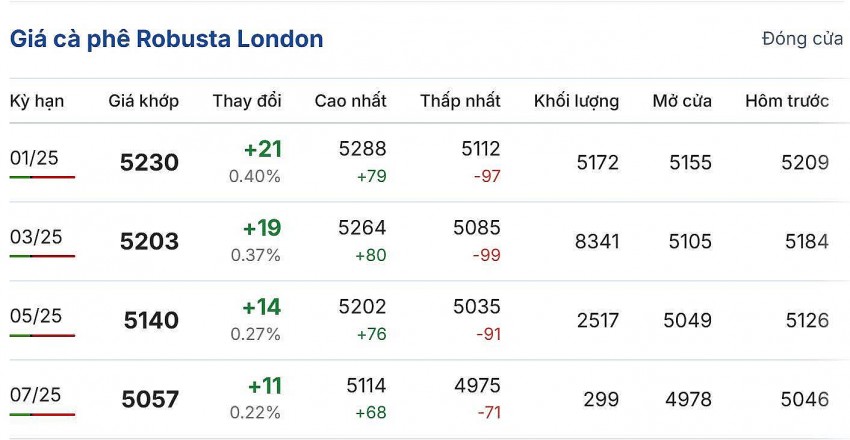The image size is (850, 440).
Task: Click the 8341 volume value
Action: [598, 241]
